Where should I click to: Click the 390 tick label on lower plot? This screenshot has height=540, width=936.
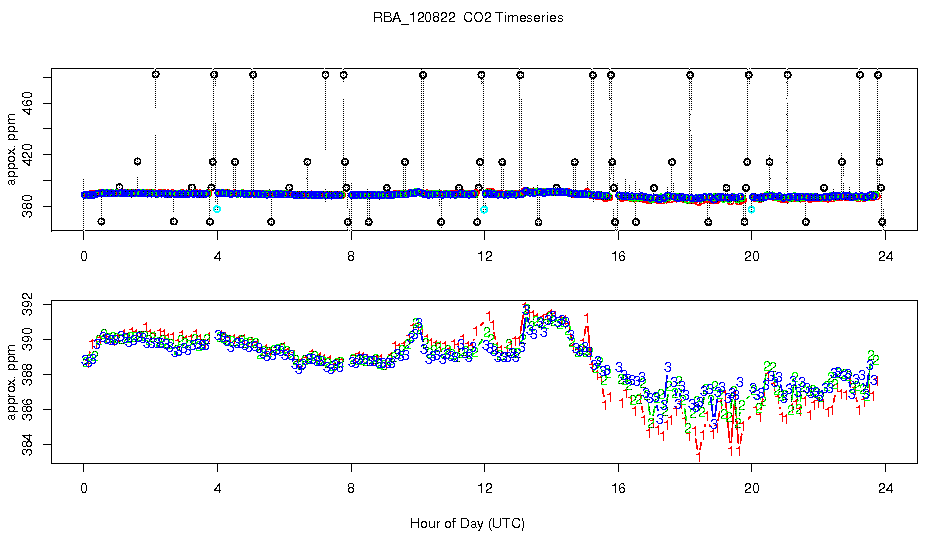click(x=27, y=340)
